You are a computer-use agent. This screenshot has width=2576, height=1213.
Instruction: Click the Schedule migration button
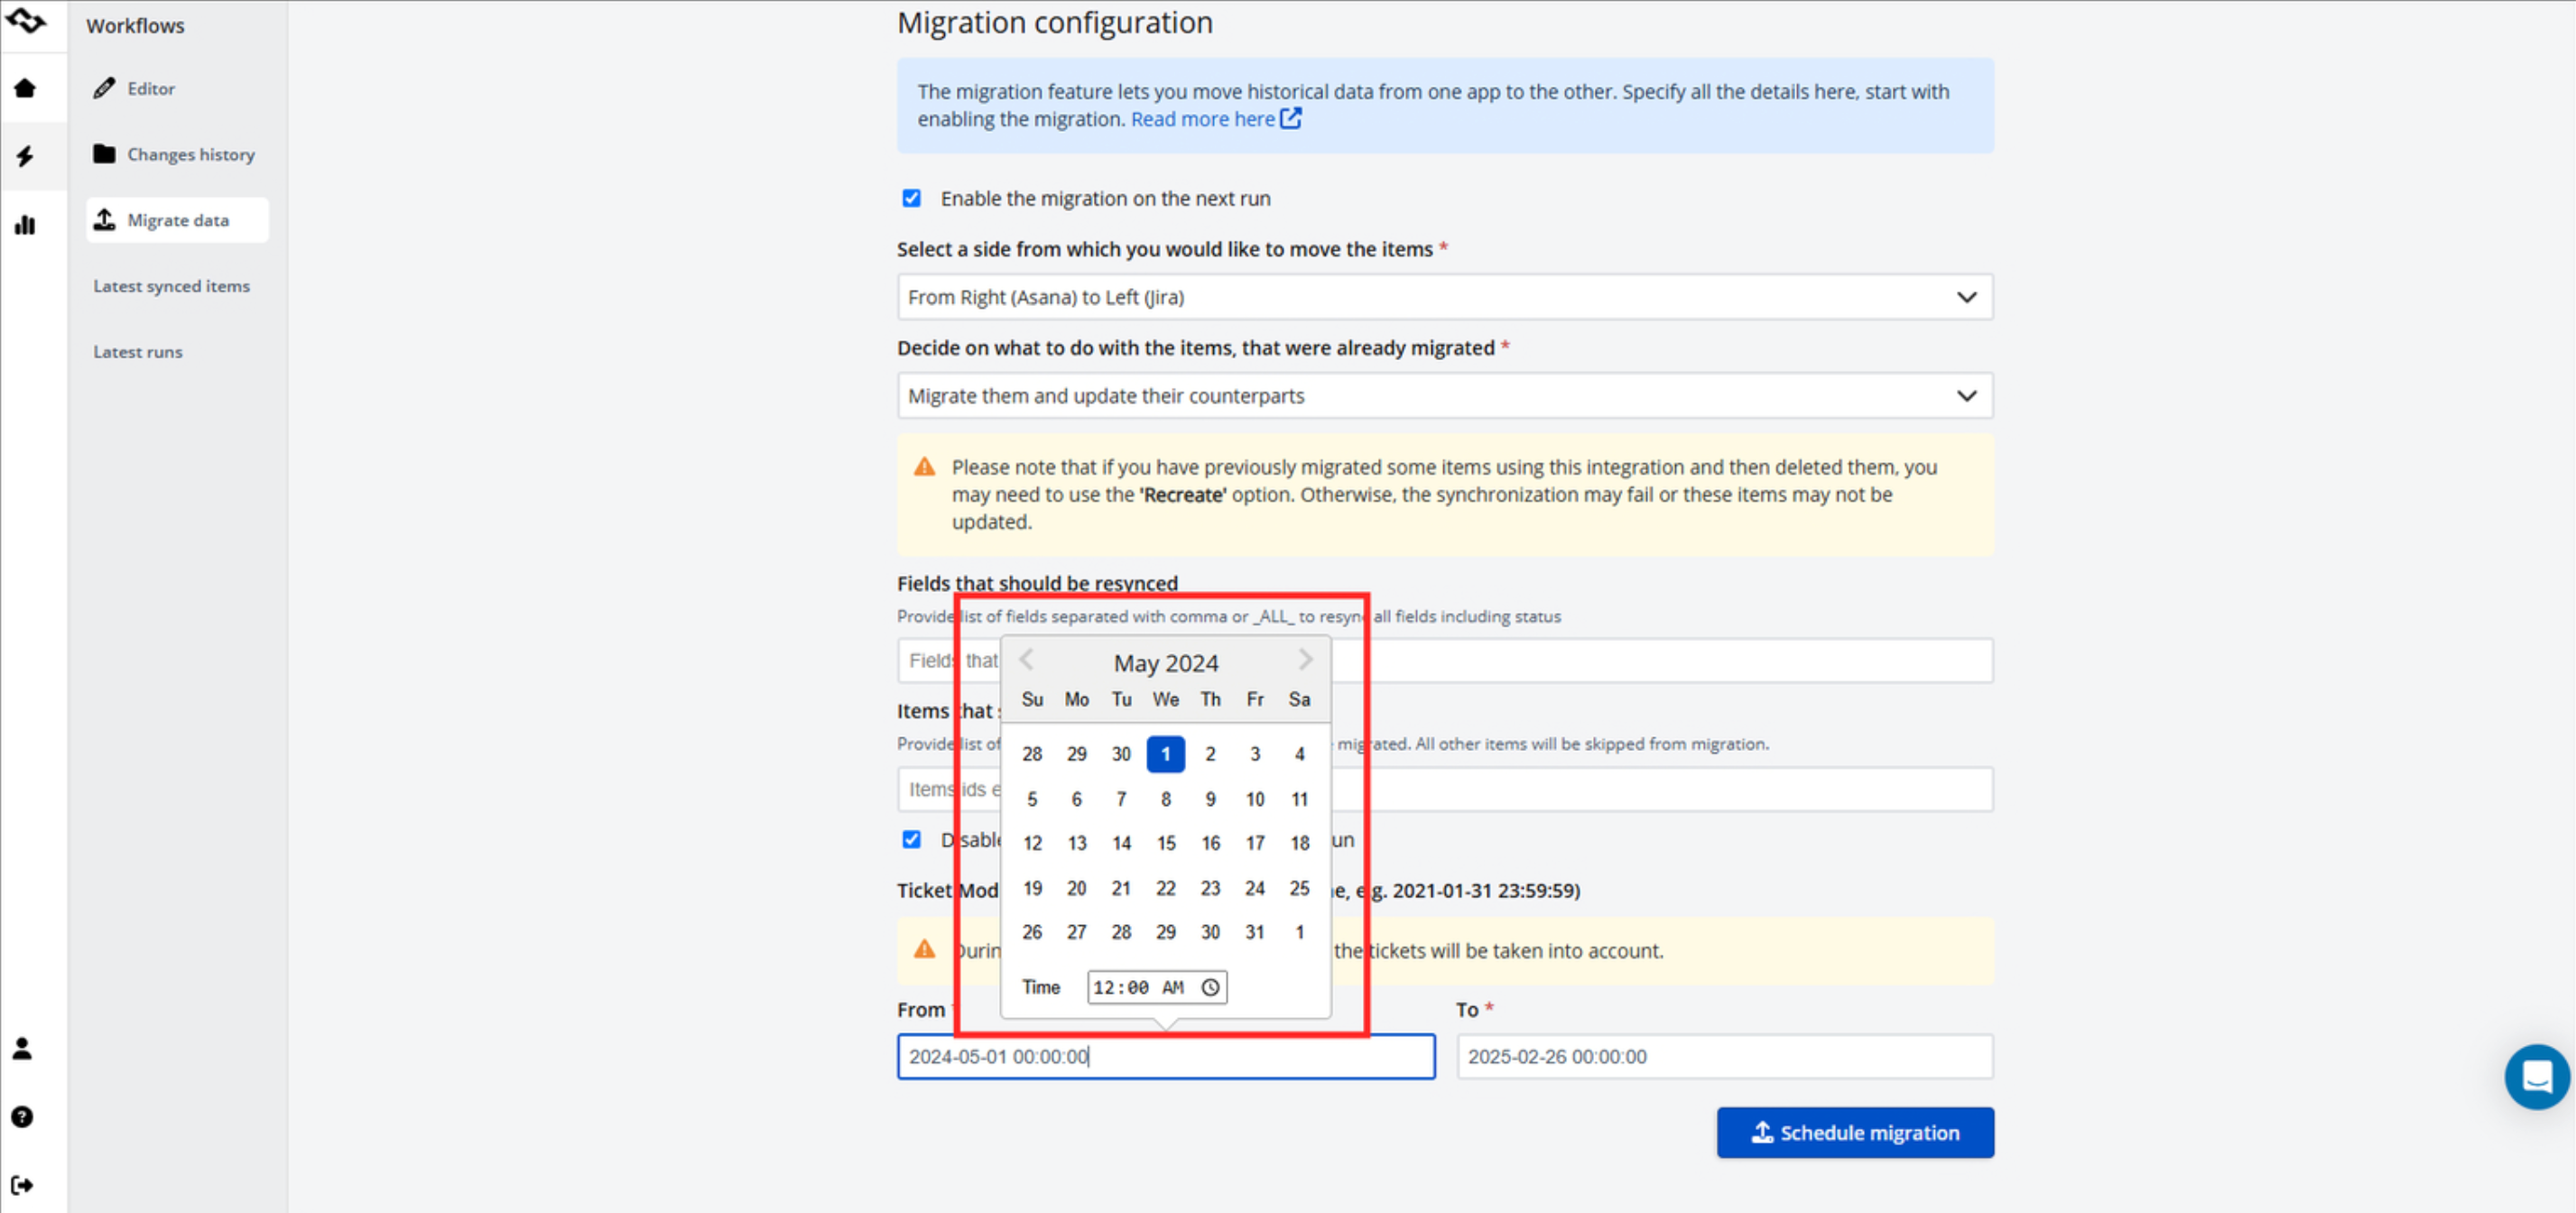[x=1854, y=1132]
